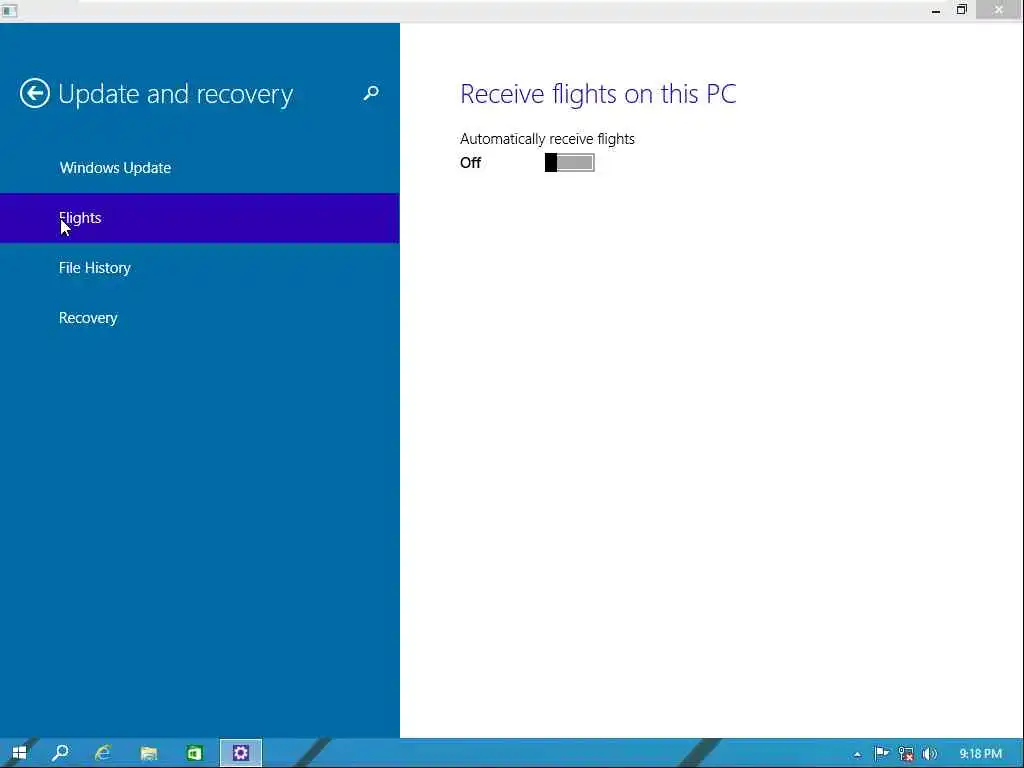The width and height of the screenshot is (1024, 768).
Task: Open taskbar Search magnifier
Action: coord(60,753)
